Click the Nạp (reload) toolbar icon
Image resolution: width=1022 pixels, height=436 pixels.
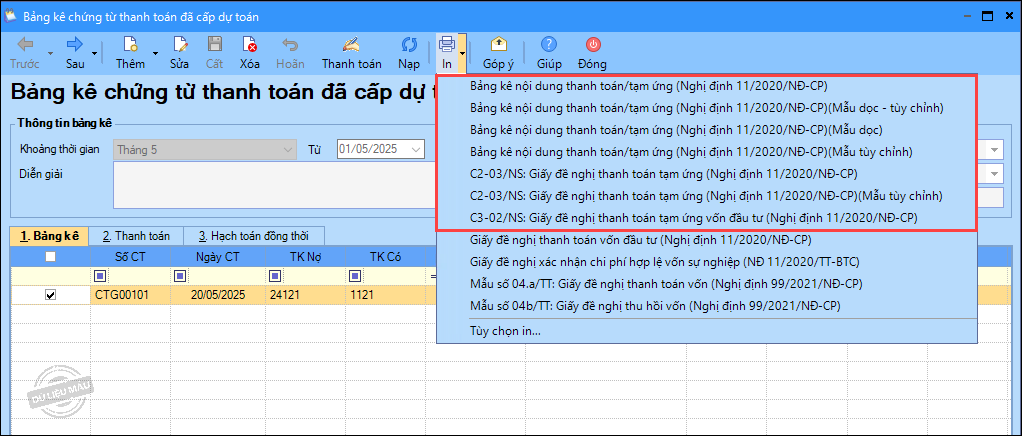[x=409, y=45]
